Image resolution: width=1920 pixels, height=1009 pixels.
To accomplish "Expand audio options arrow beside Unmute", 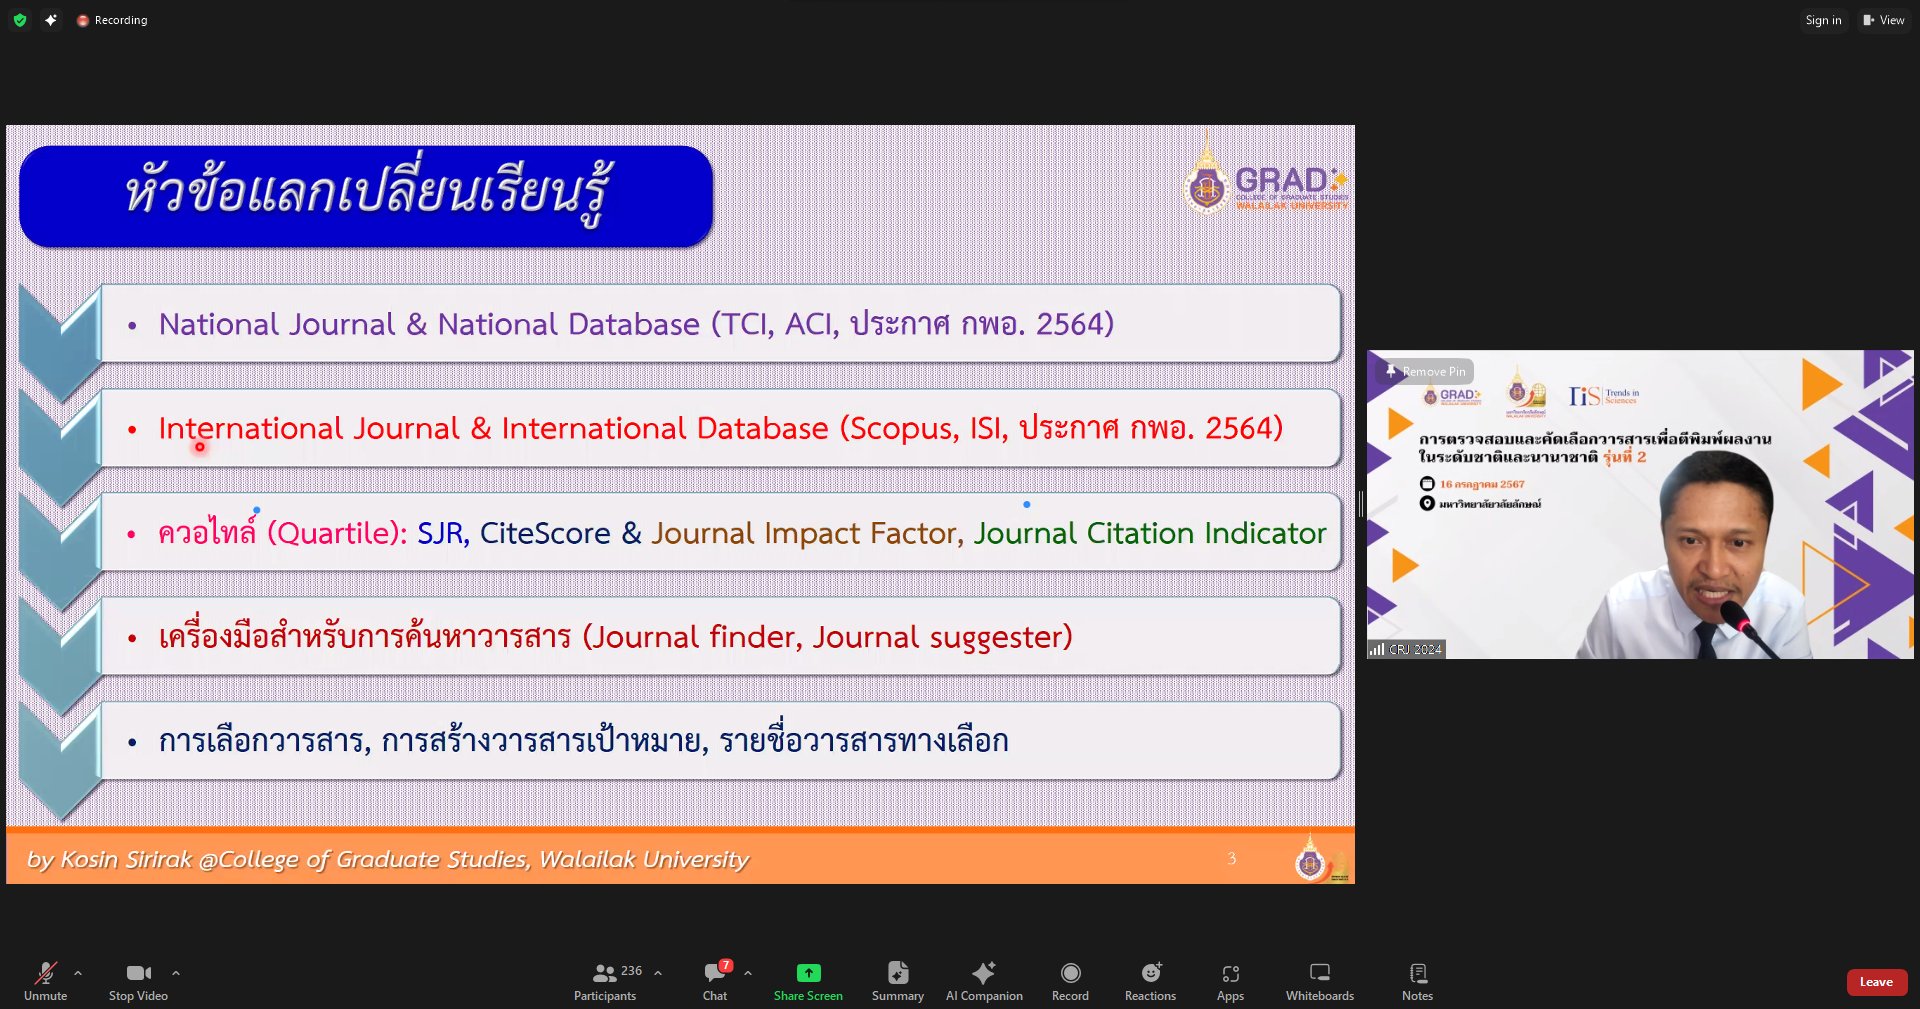I will [78, 973].
